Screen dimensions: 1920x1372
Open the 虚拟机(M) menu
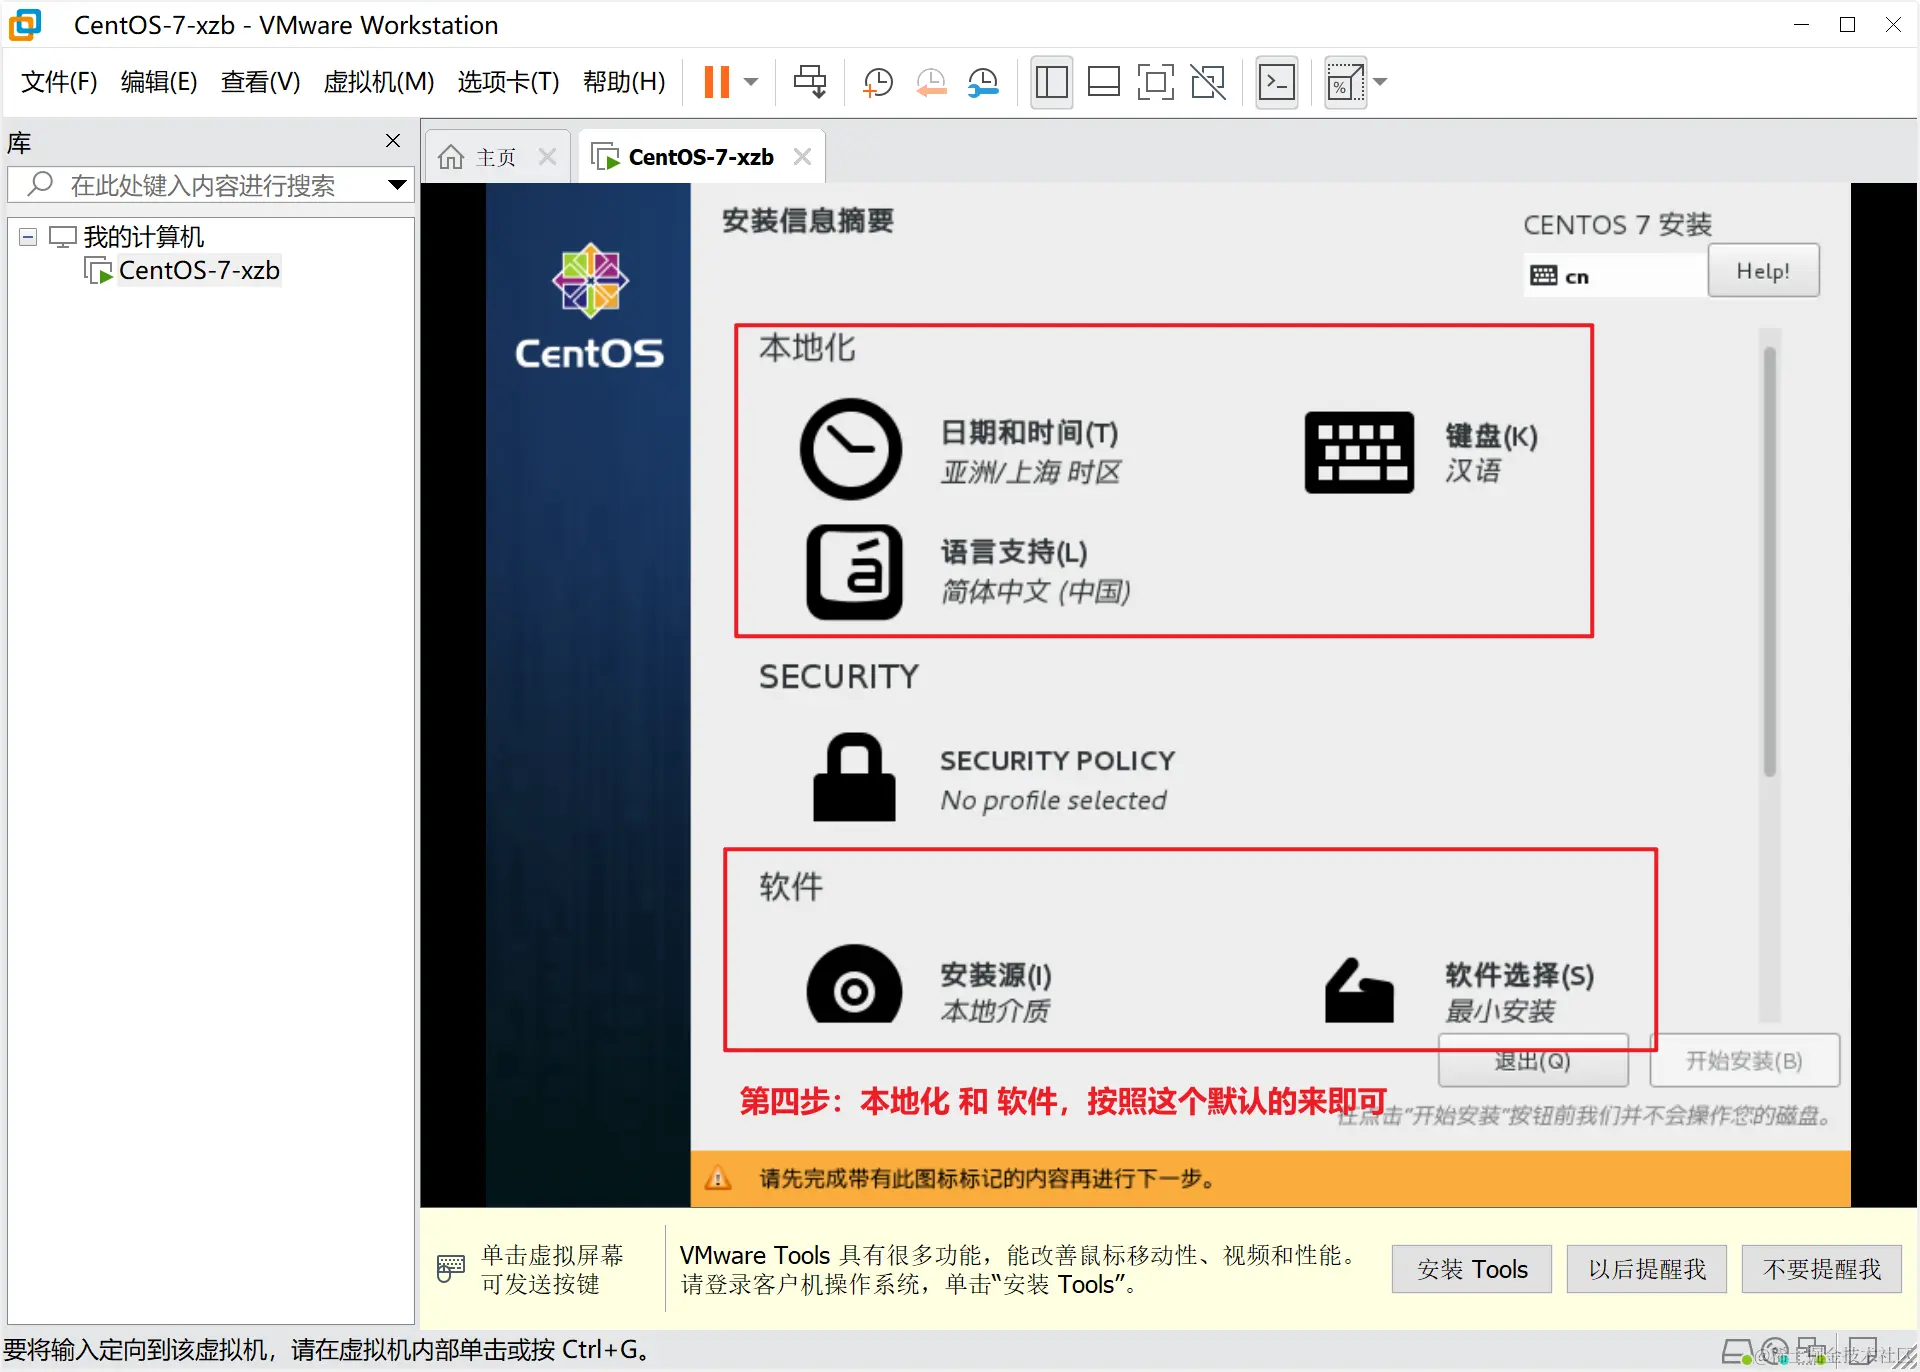(379, 82)
